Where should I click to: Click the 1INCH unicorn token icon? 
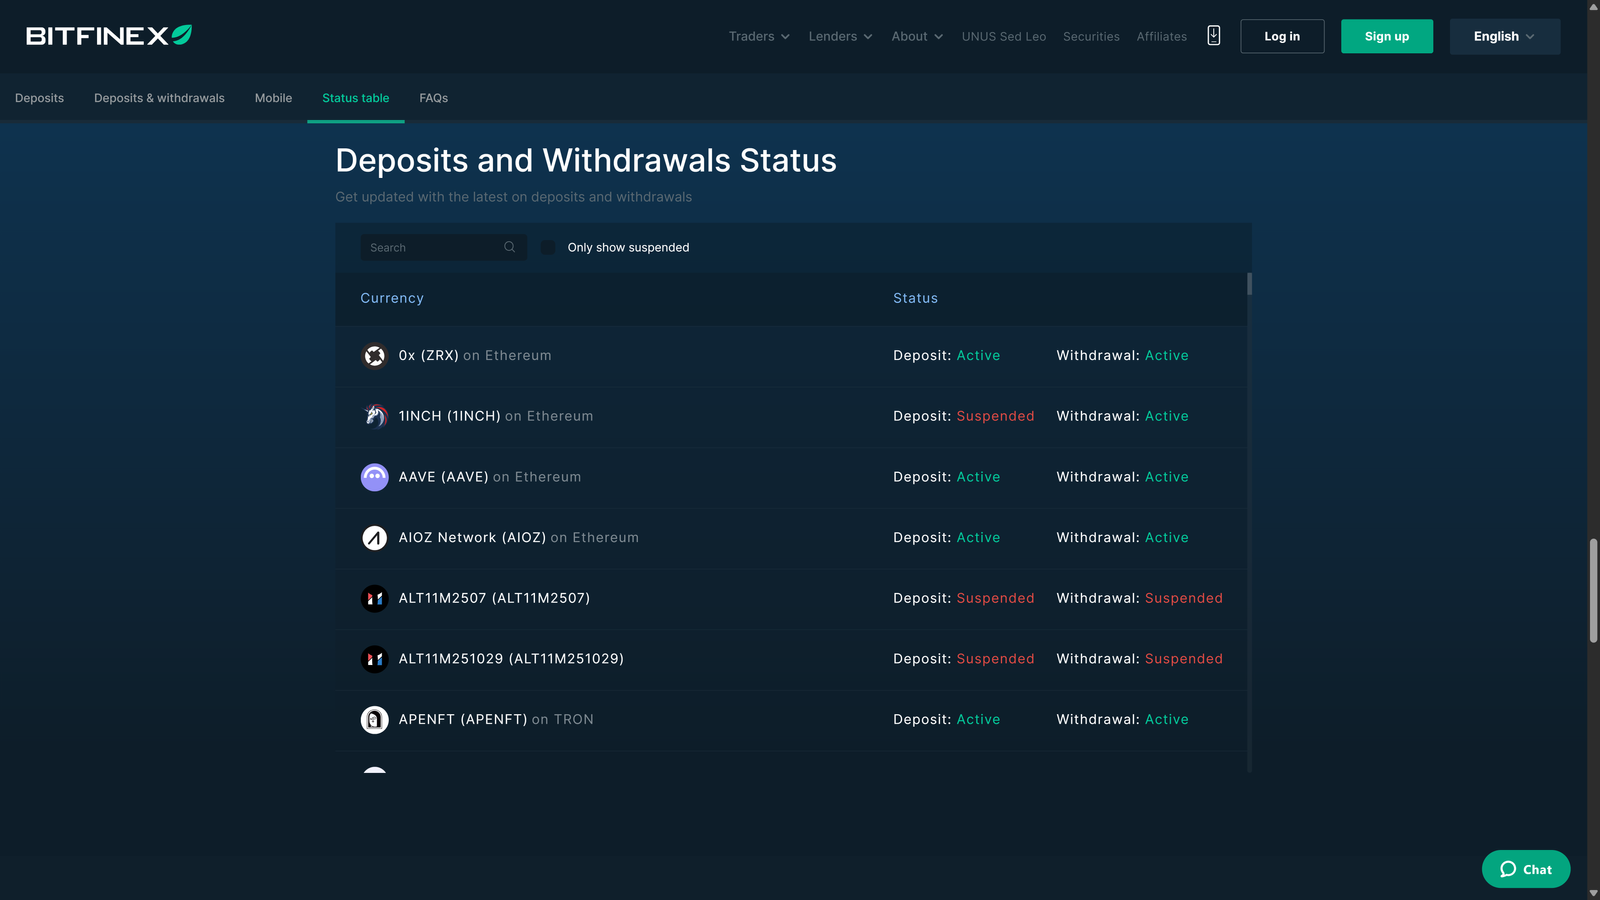point(374,416)
